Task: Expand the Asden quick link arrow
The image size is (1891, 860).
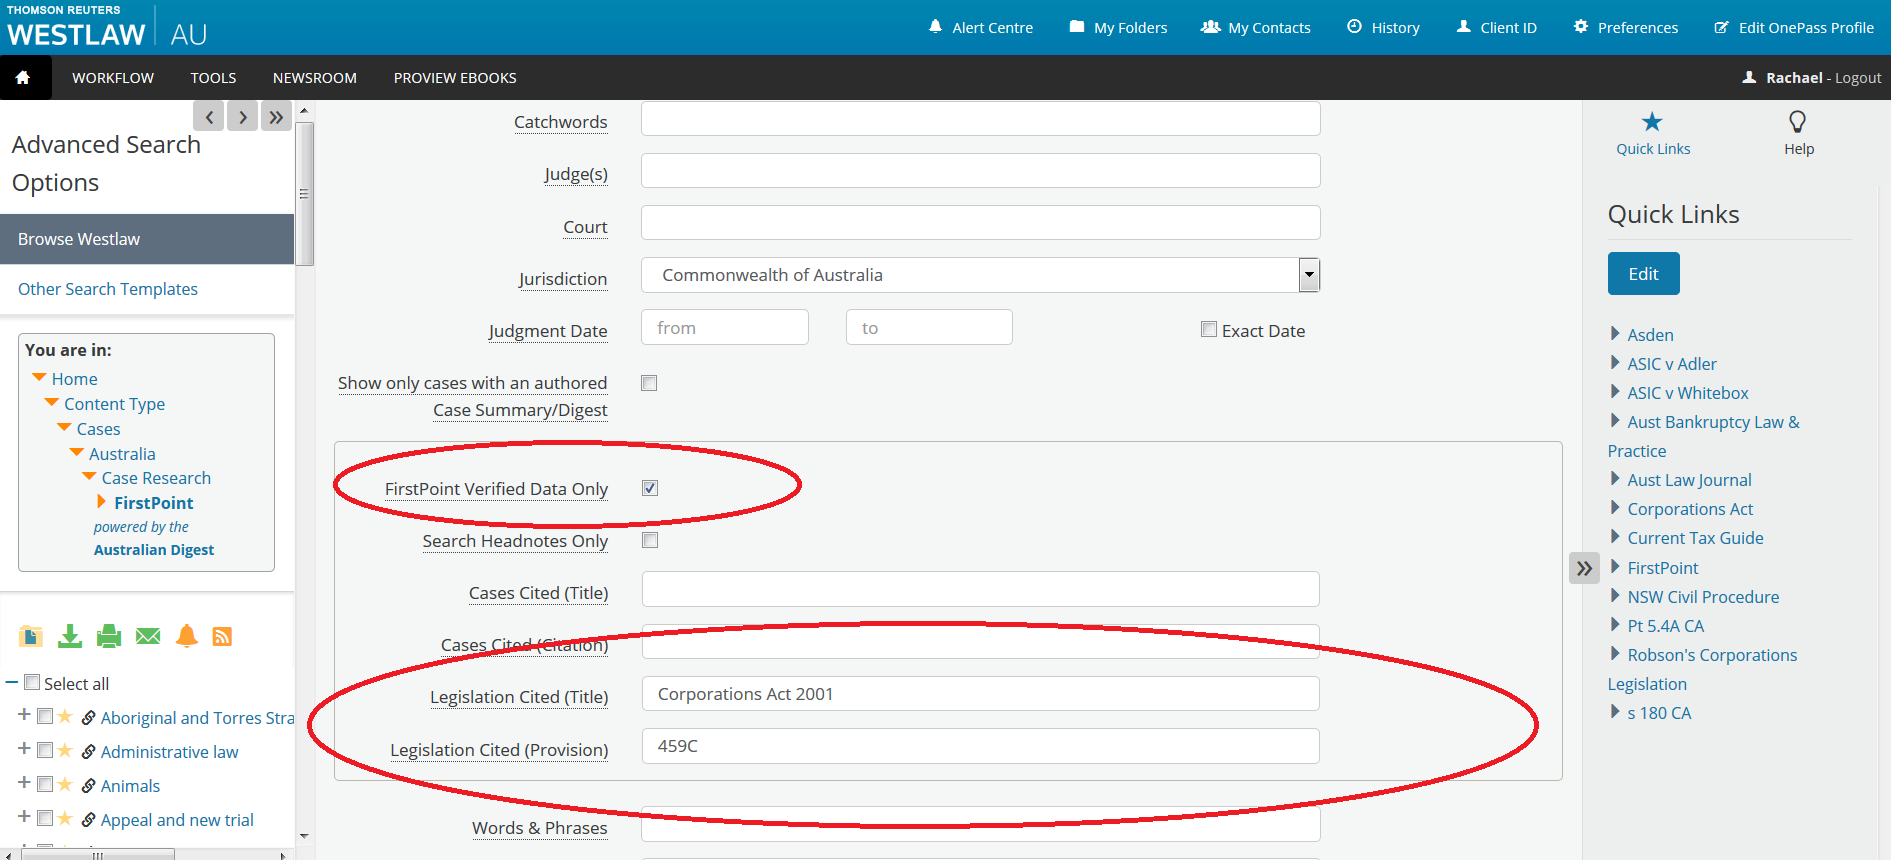Action: pos(1615,333)
